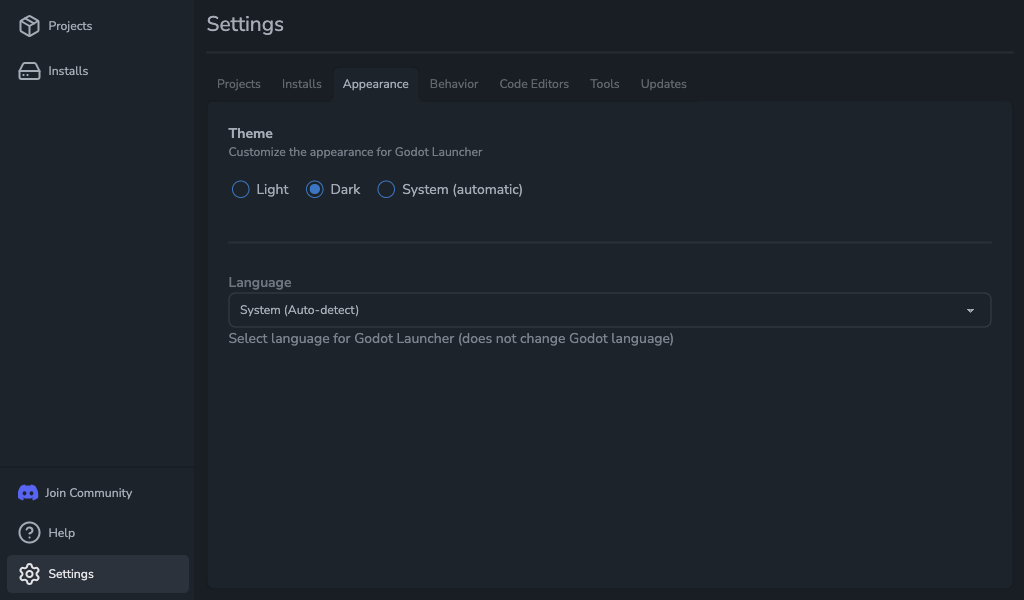Viewport: 1024px width, 600px height.
Task: Switch to the Projects settings tab
Action: coord(238,84)
